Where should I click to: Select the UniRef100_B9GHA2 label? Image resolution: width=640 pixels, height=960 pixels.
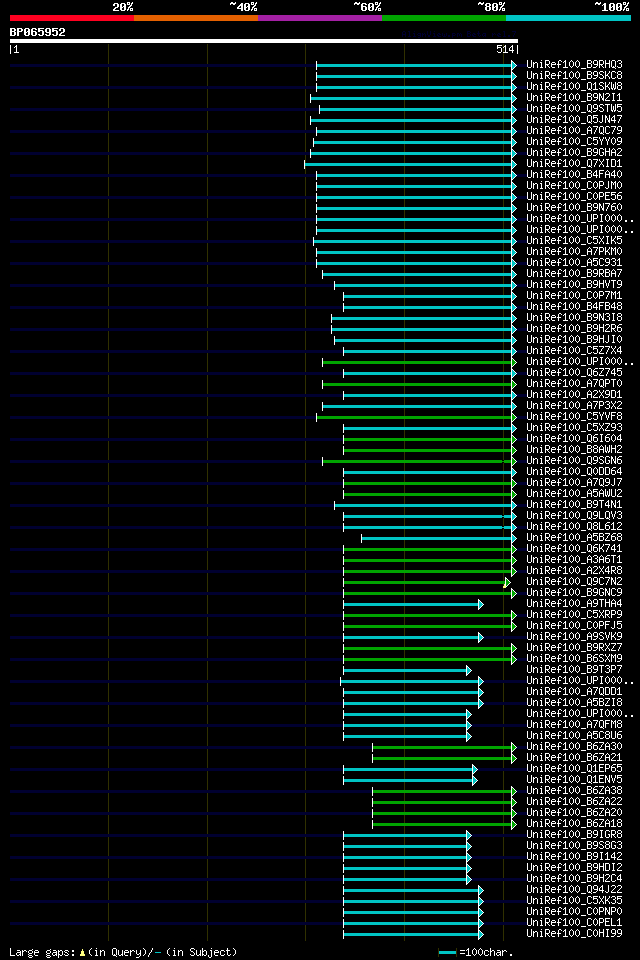[x=574, y=152]
